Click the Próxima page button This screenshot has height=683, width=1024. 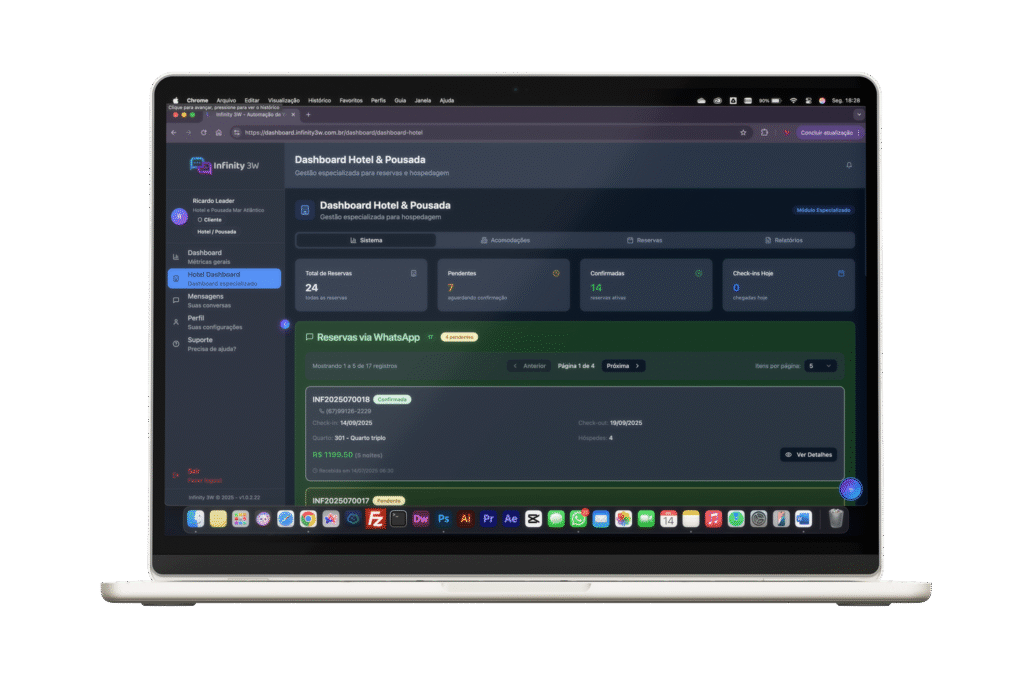(623, 366)
